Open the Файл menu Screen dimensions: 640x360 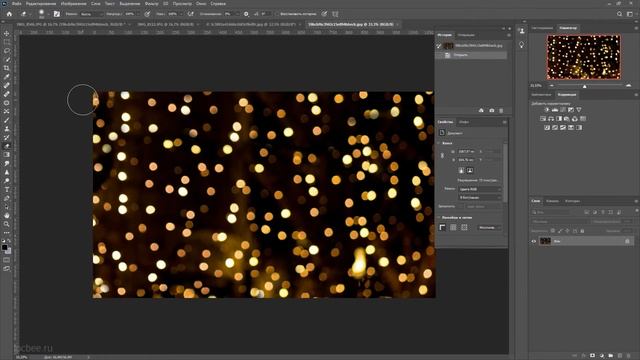pyautogui.click(x=17, y=3)
